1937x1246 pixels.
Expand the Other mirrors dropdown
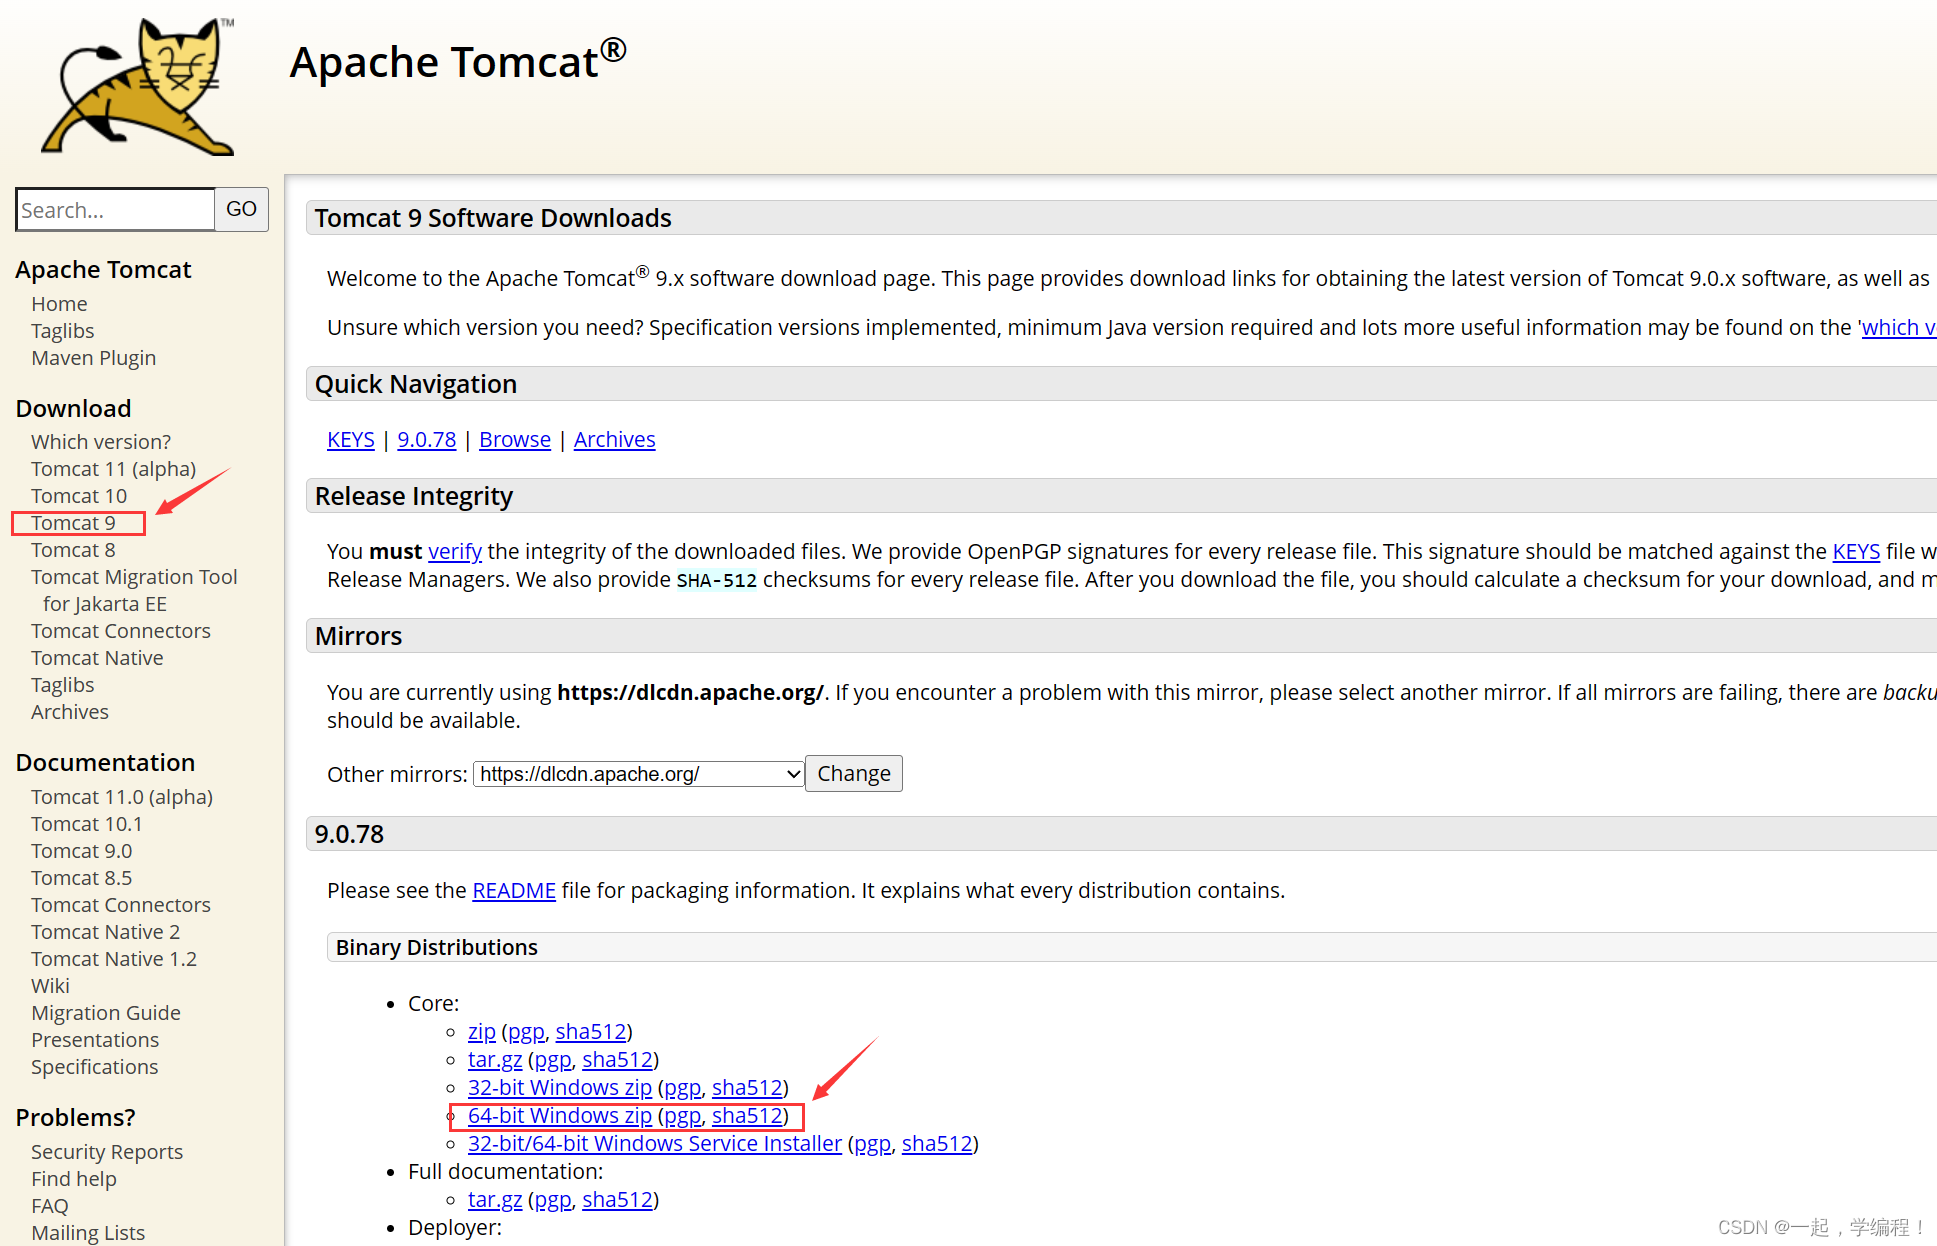639,774
